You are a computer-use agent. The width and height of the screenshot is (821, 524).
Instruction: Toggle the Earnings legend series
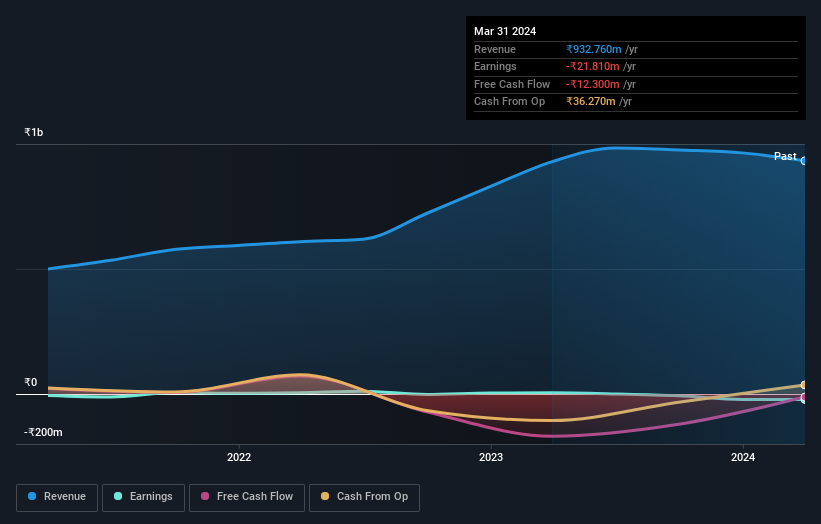[143, 497]
